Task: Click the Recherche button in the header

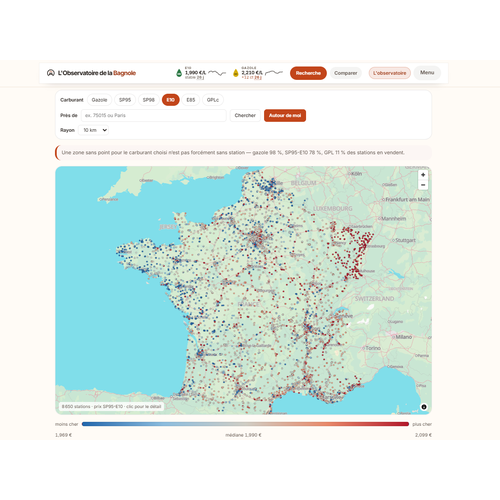Action: (x=308, y=73)
